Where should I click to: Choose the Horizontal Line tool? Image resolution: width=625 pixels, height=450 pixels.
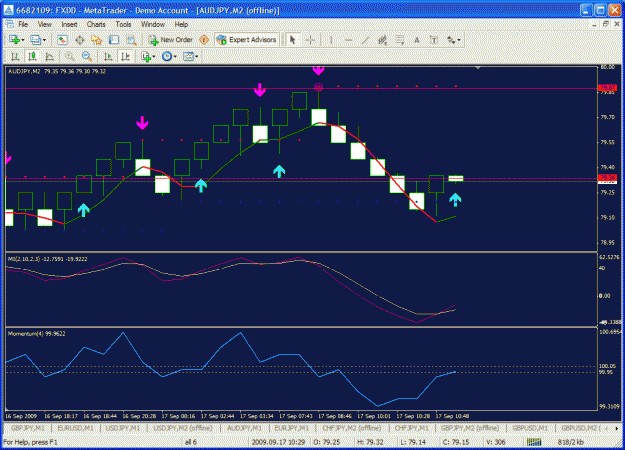[348, 40]
